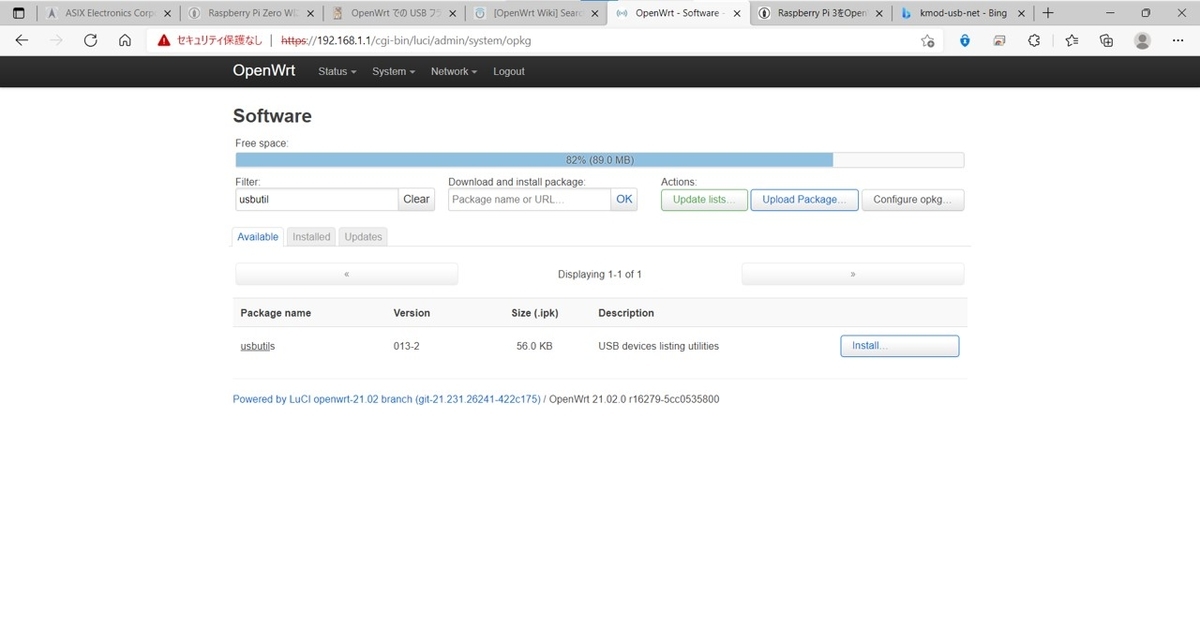Image resolution: width=1200 pixels, height=643 pixels.
Task: Click the セキュリティ保護なし warning label
Action: [x=219, y=41]
